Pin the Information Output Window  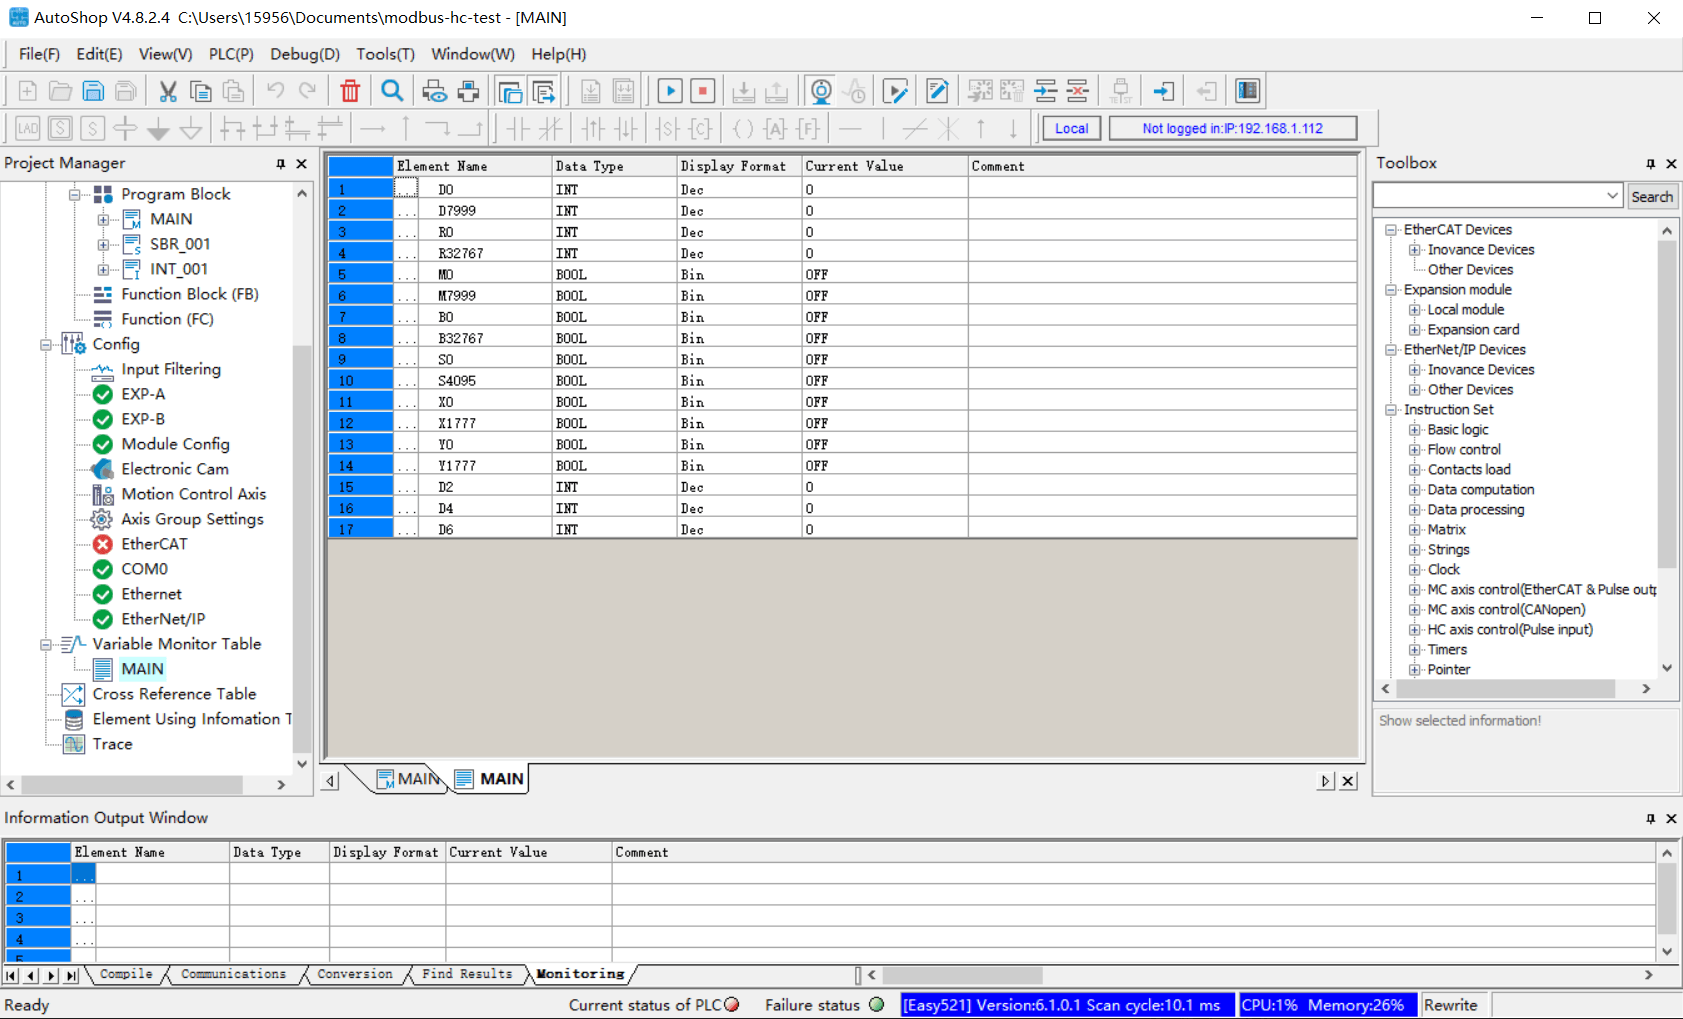(x=1649, y=817)
